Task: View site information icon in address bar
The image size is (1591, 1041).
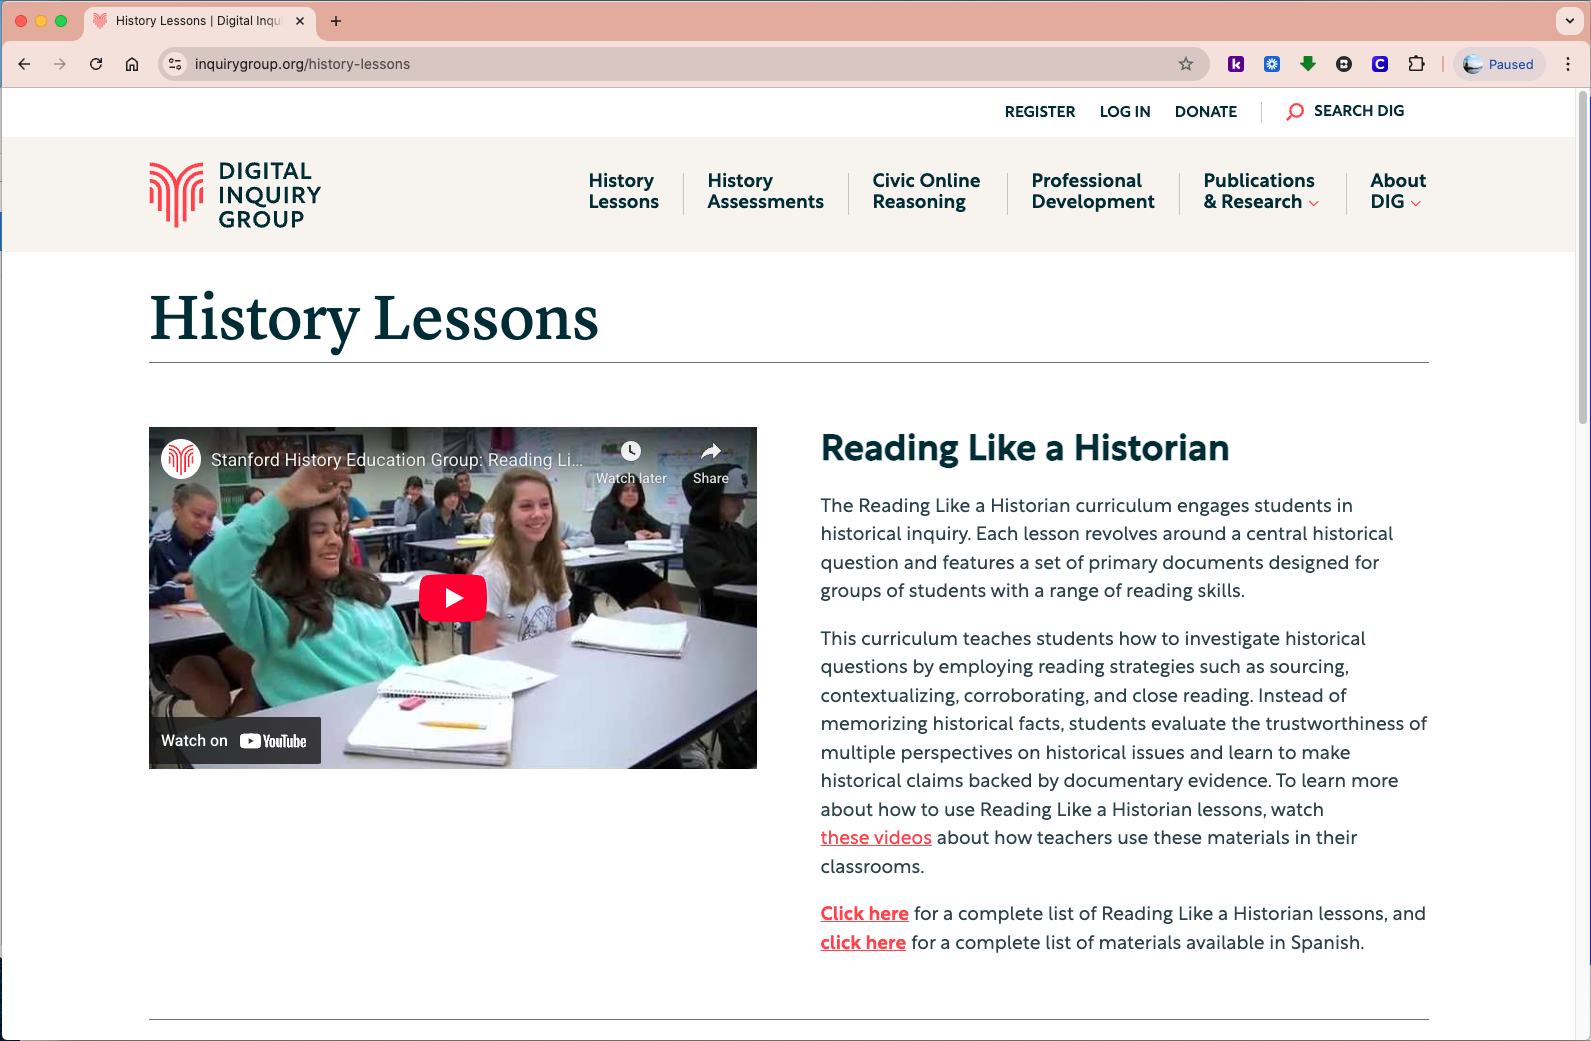Action: [x=175, y=64]
